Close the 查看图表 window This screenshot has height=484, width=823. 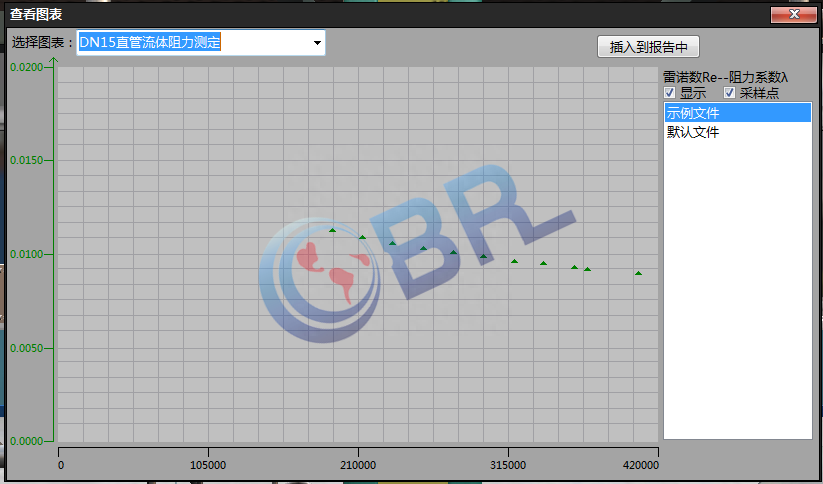(795, 14)
